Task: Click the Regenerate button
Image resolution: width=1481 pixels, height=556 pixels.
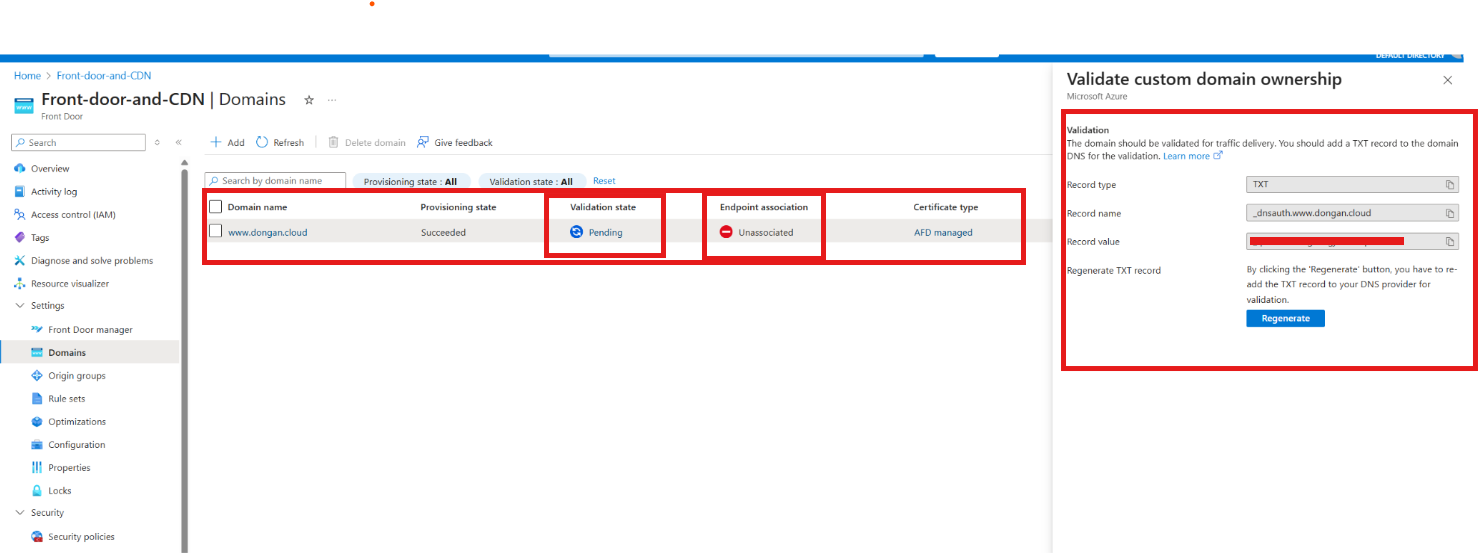Action: pyautogui.click(x=1285, y=318)
